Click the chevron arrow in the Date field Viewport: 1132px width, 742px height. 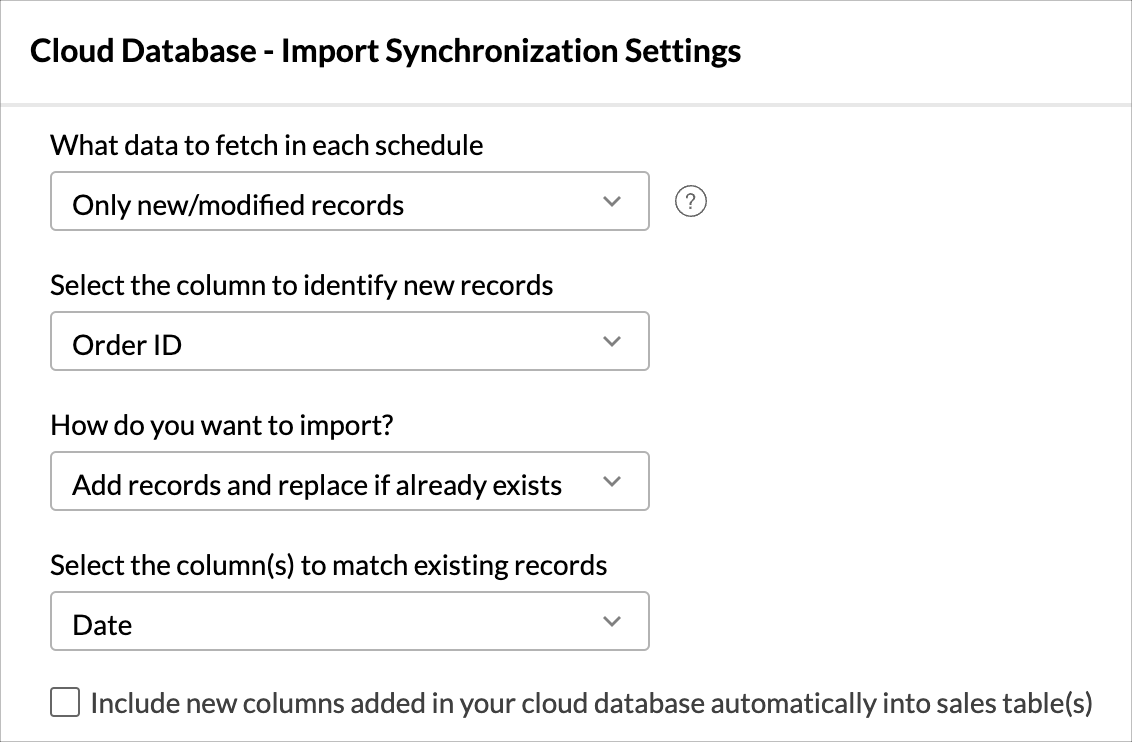[612, 622]
